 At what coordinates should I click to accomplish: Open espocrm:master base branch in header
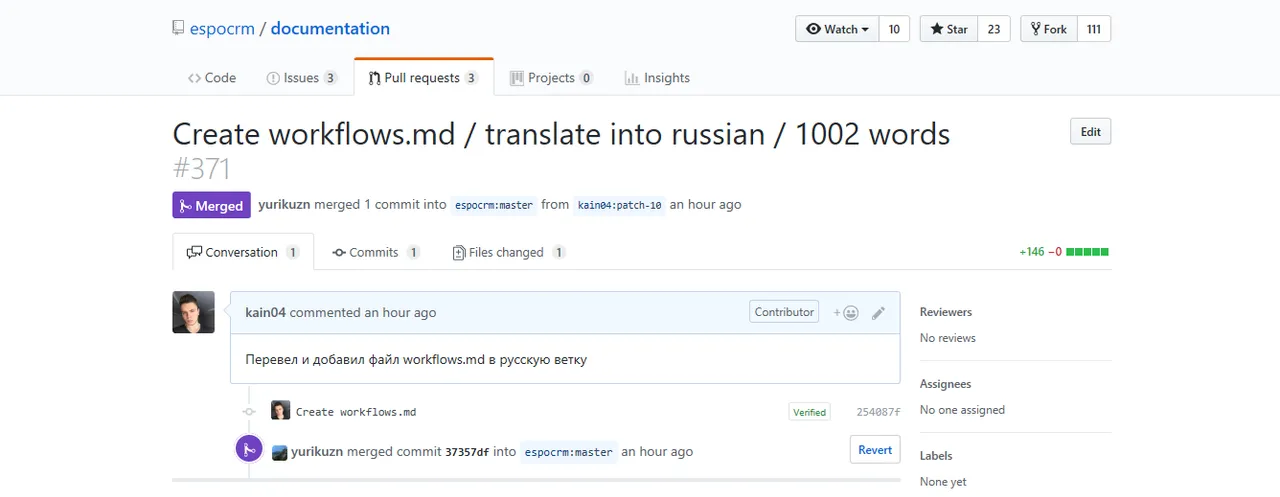point(494,205)
